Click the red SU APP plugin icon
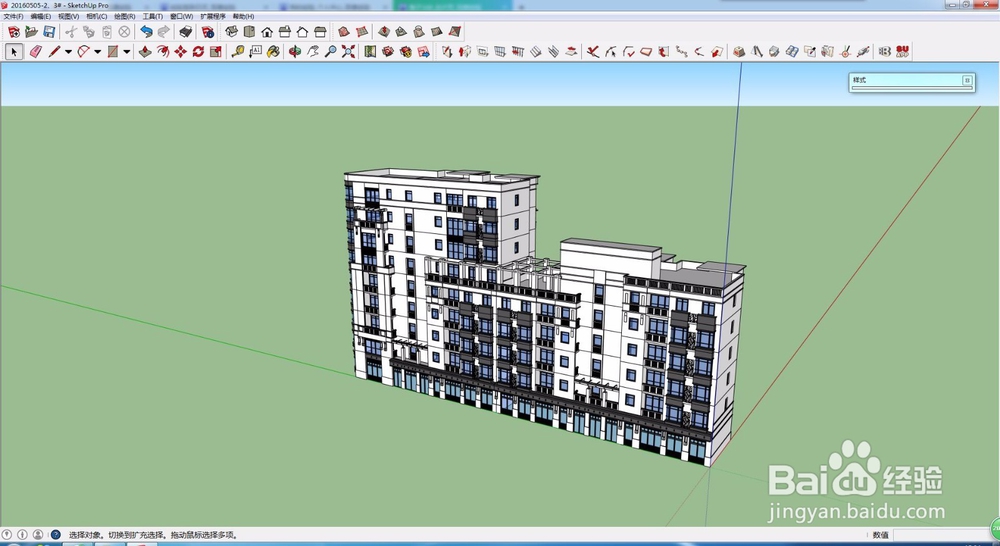 pos(902,52)
